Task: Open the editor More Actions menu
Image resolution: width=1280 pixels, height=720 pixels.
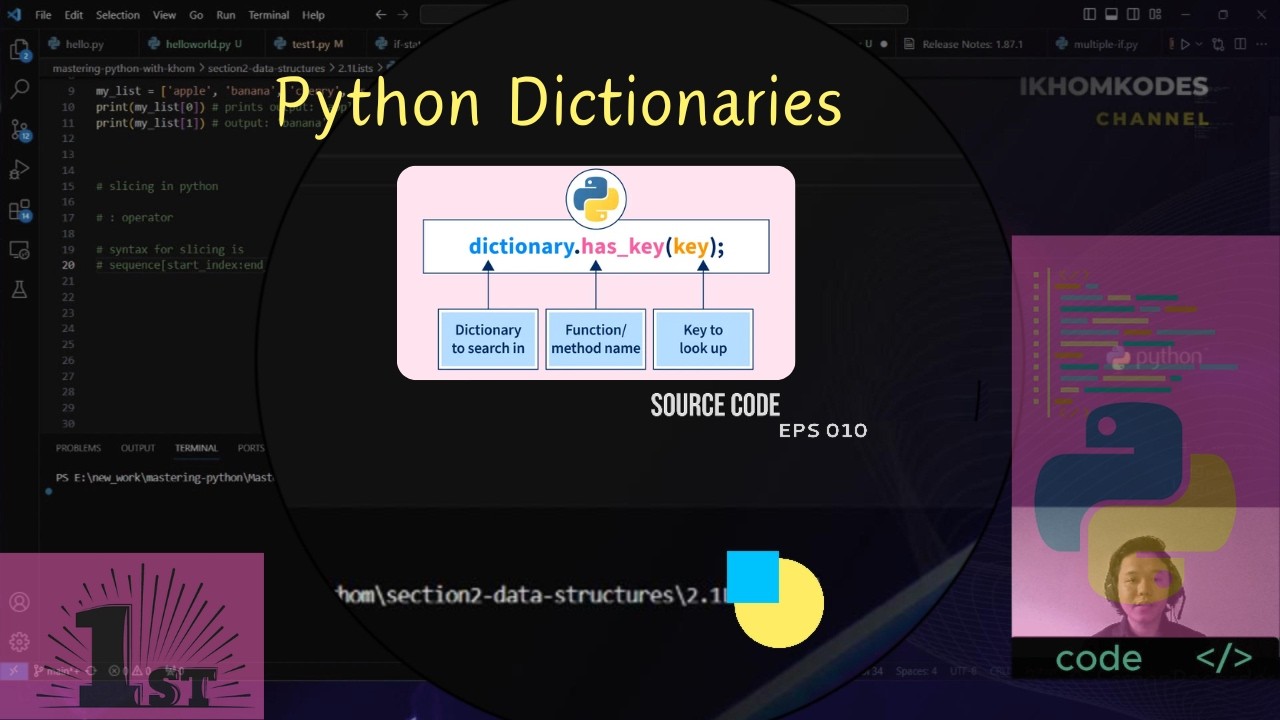Action: pos(1263,45)
